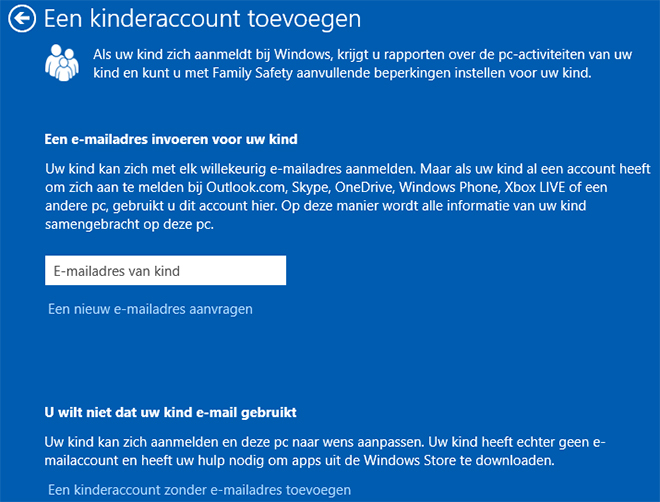Click the text 'Uw kind kan zich met elk willekeurig'
660x502 pixels.
(x=155, y=169)
